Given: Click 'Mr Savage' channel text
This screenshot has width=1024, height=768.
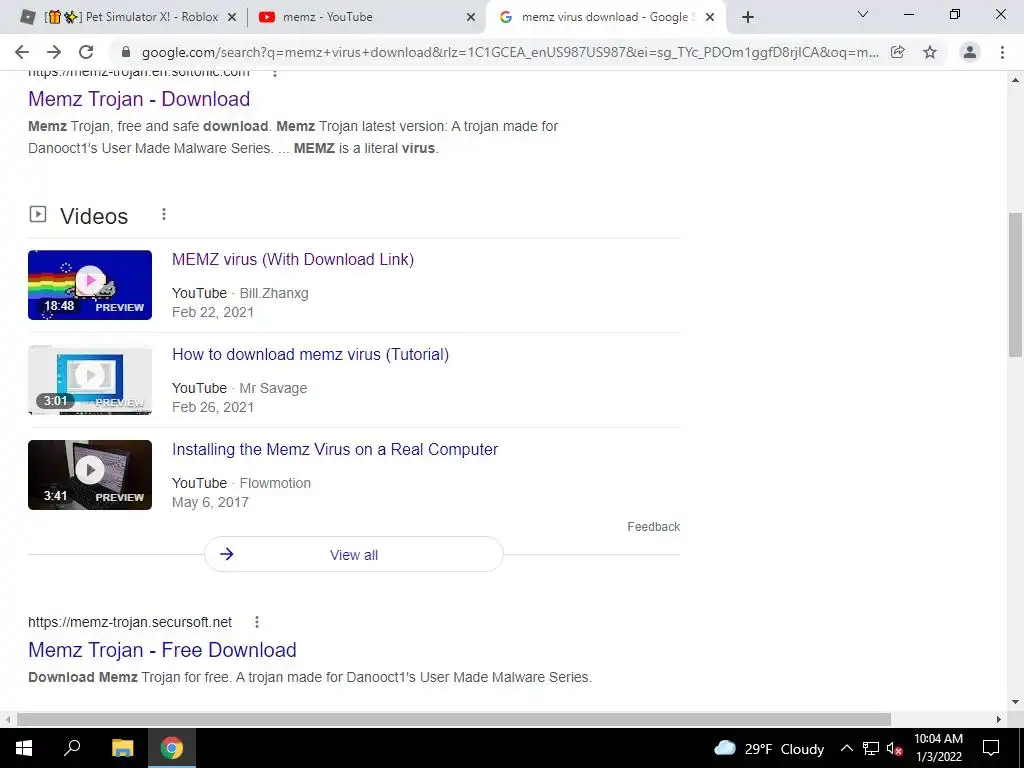Looking at the screenshot, I should pos(273,388).
